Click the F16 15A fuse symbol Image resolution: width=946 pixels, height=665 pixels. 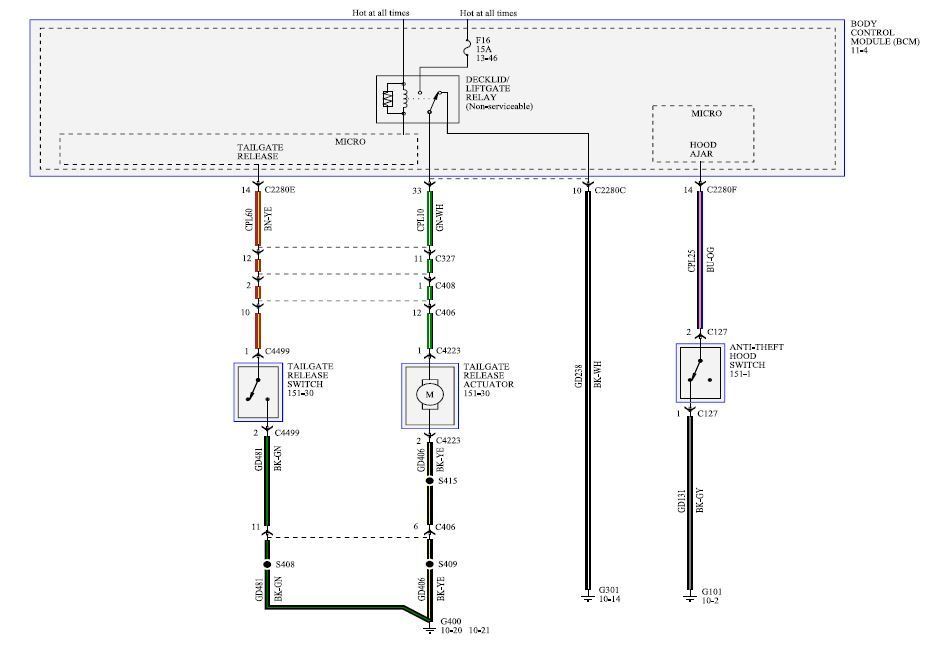click(467, 47)
